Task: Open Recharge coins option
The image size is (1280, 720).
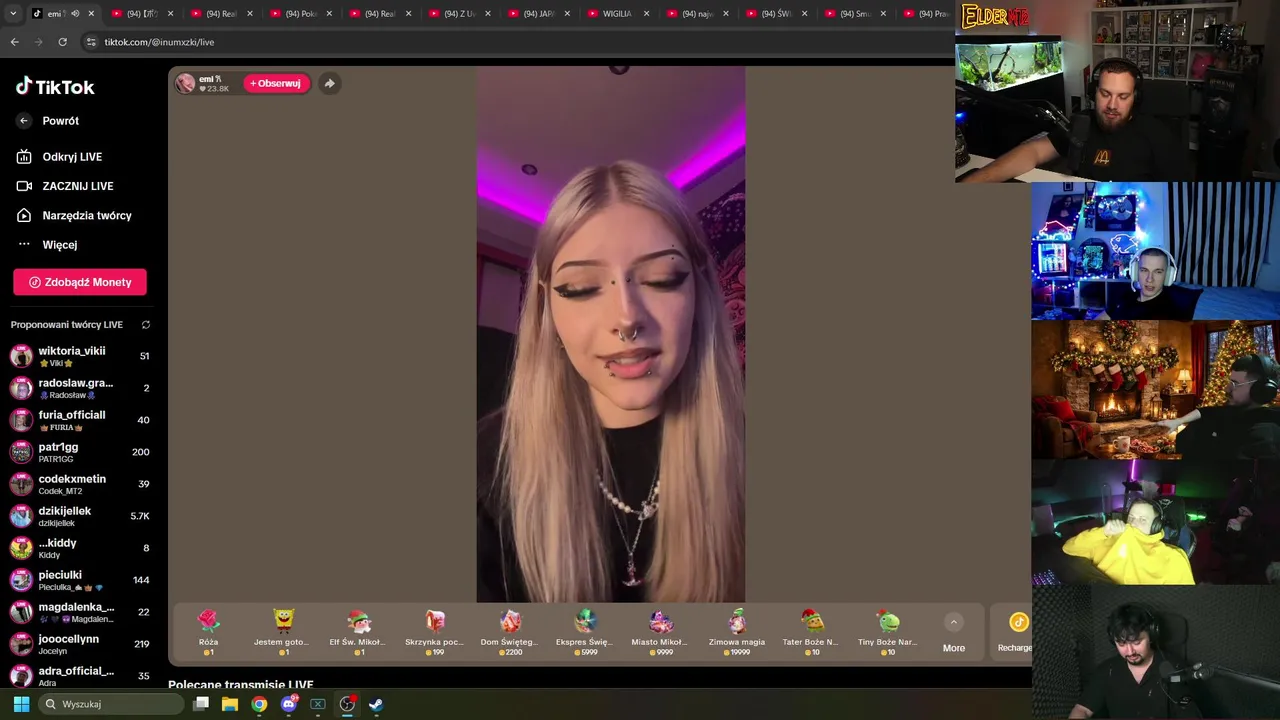Action: tap(1016, 633)
